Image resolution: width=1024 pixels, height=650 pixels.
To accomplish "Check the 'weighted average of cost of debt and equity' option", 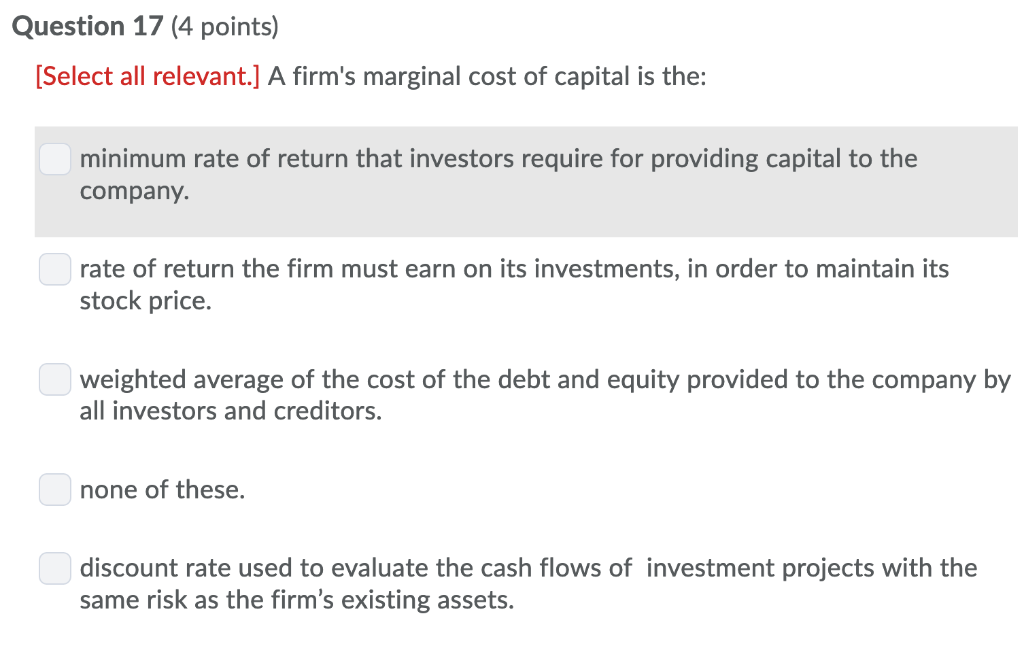I will pos(55,379).
